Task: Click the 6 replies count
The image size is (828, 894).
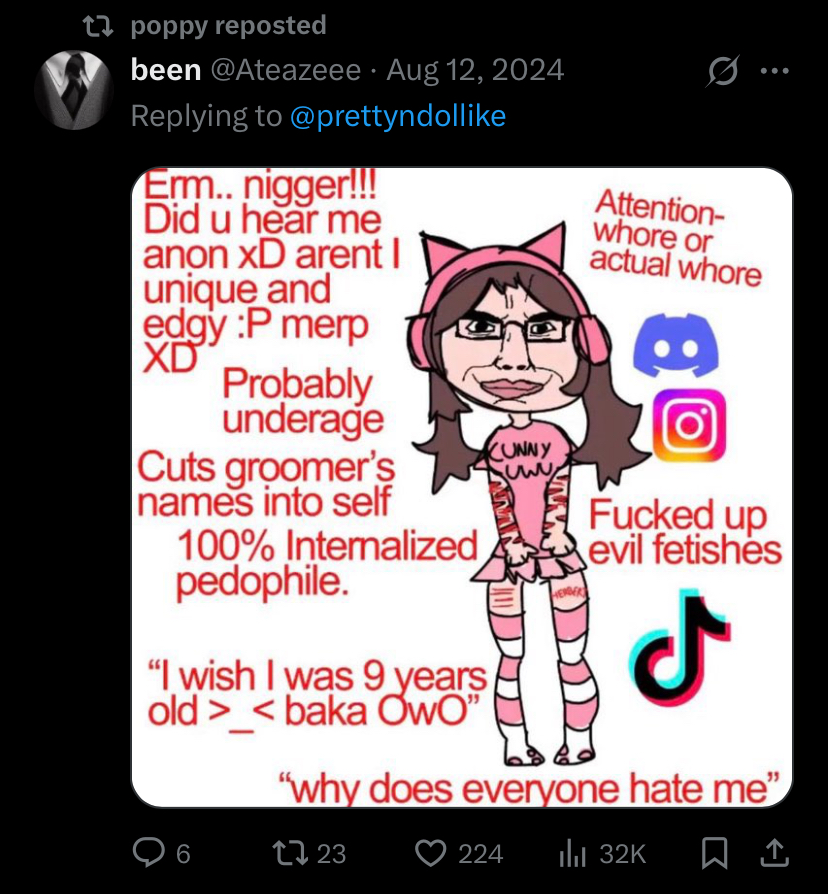Action: (183, 854)
